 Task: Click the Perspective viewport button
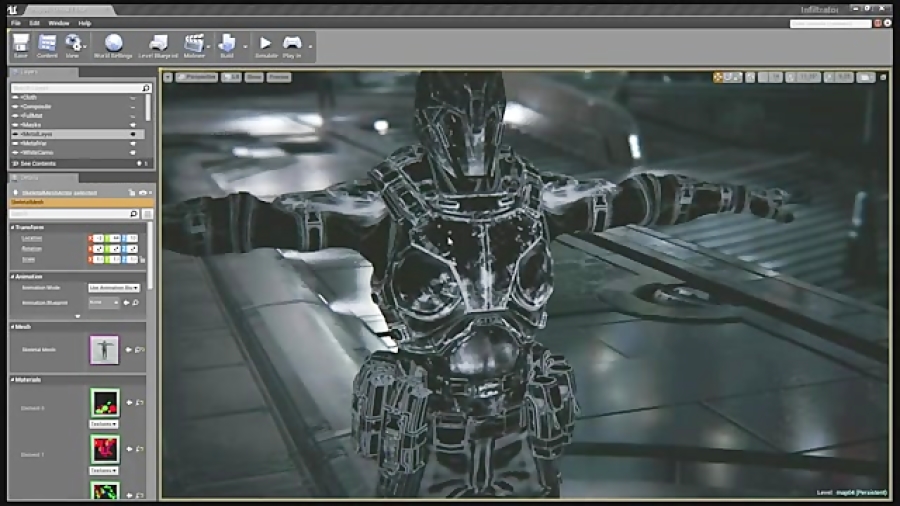197,76
